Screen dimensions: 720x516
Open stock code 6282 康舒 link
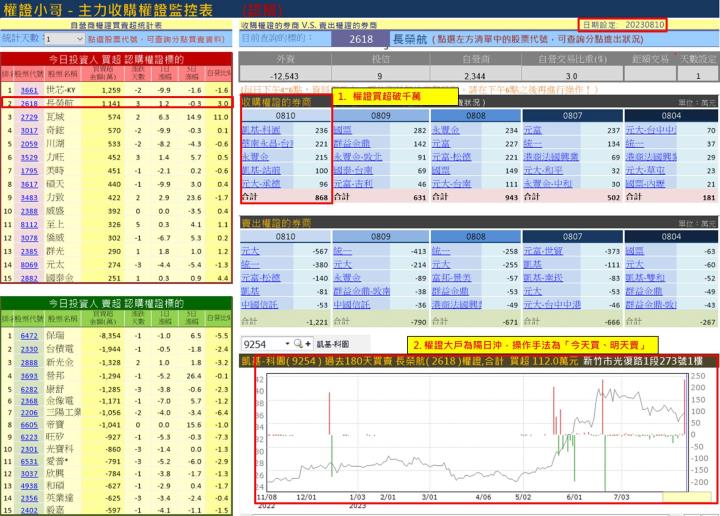tap(29, 389)
